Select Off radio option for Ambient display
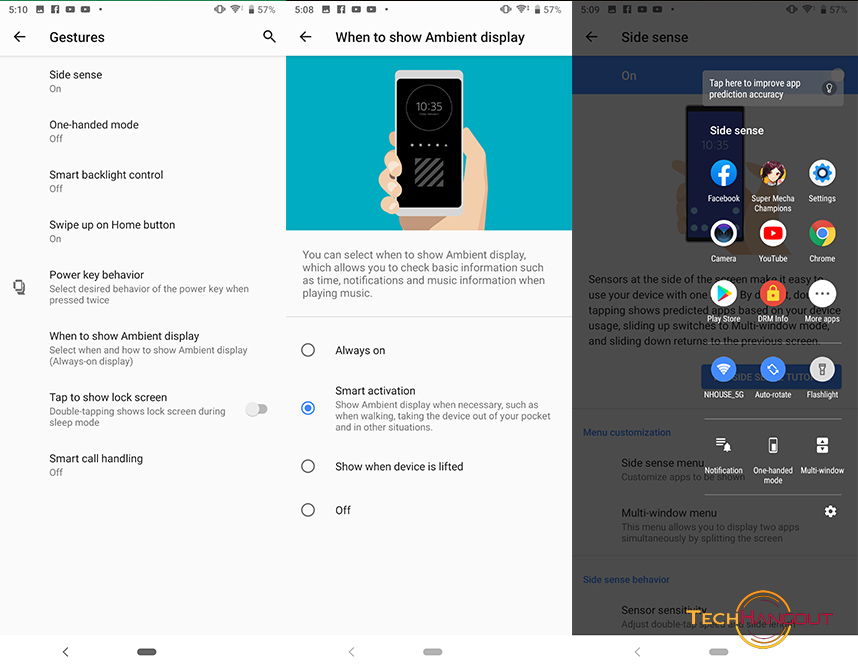Image resolution: width=858 pixels, height=667 pixels. (308, 510)
